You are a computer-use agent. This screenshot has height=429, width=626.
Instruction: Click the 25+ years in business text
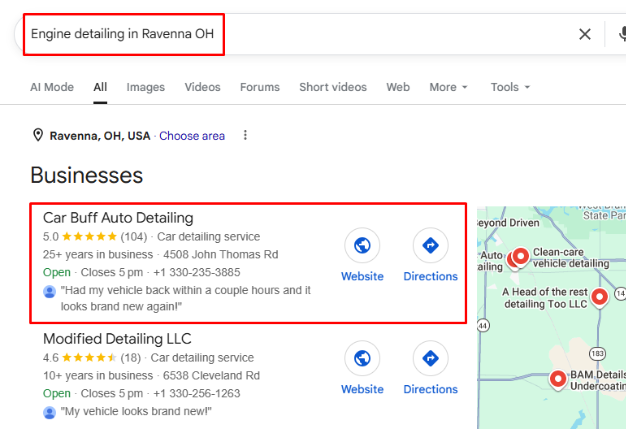pos(98,255)
